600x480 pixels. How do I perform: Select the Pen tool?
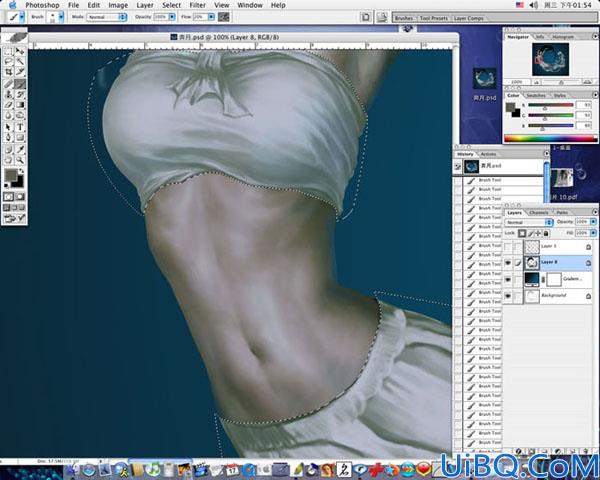click(8, 137)
